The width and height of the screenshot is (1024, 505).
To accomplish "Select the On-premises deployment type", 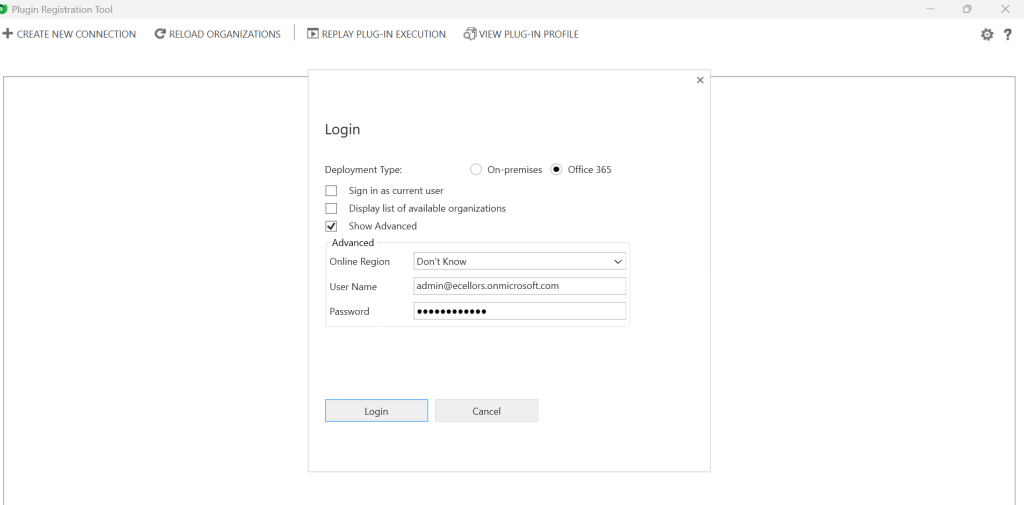I will [x=476, y=170].
